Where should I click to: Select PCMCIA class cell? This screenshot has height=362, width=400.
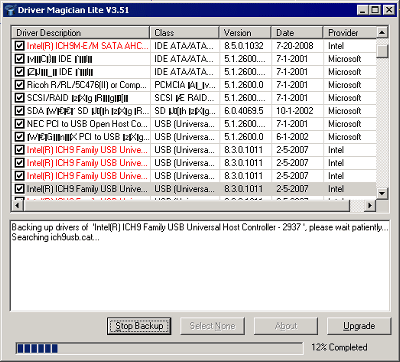(184, 85)
